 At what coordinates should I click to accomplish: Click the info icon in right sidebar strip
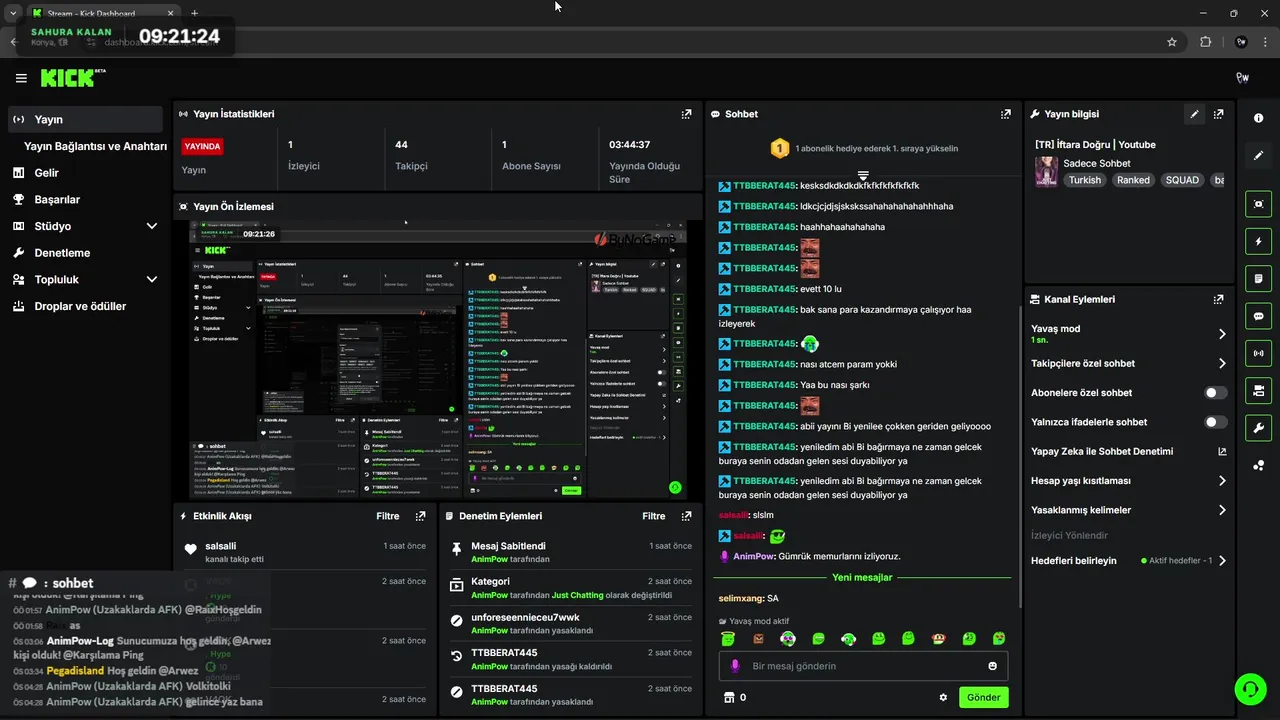click(1258, 118)
